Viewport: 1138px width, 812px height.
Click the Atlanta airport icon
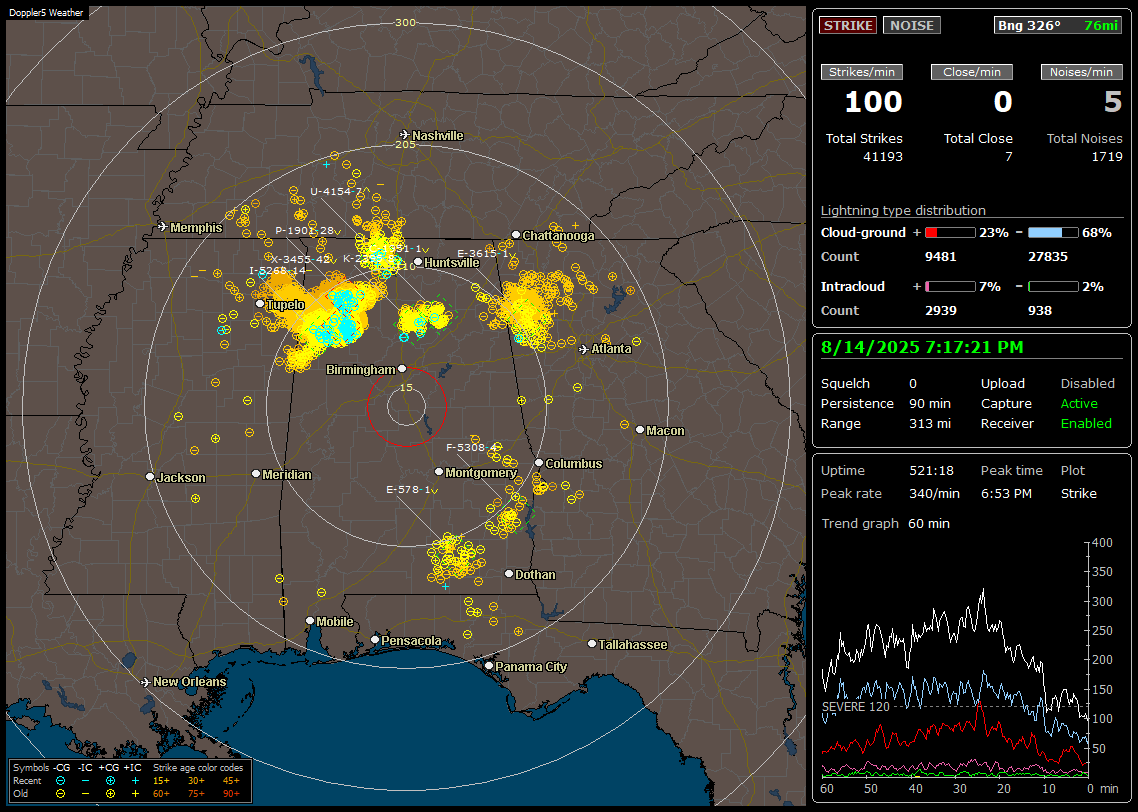coord(584,349)
